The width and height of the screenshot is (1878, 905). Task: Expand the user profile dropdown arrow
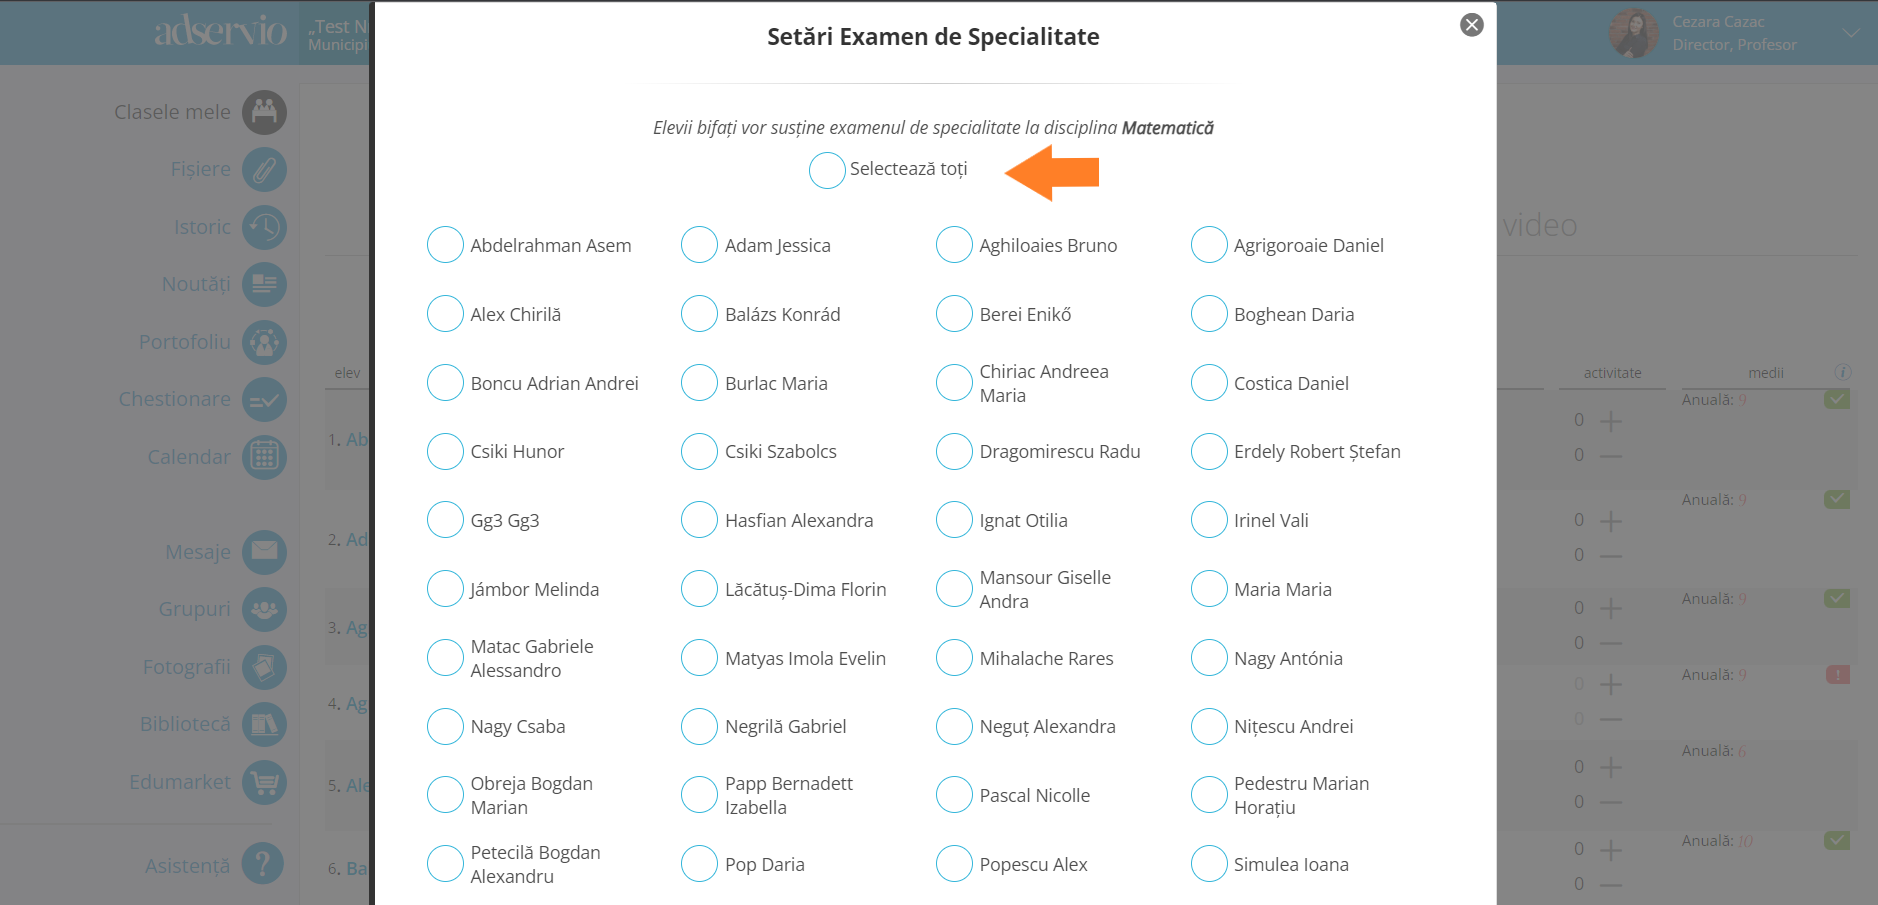pos(1851,33)
